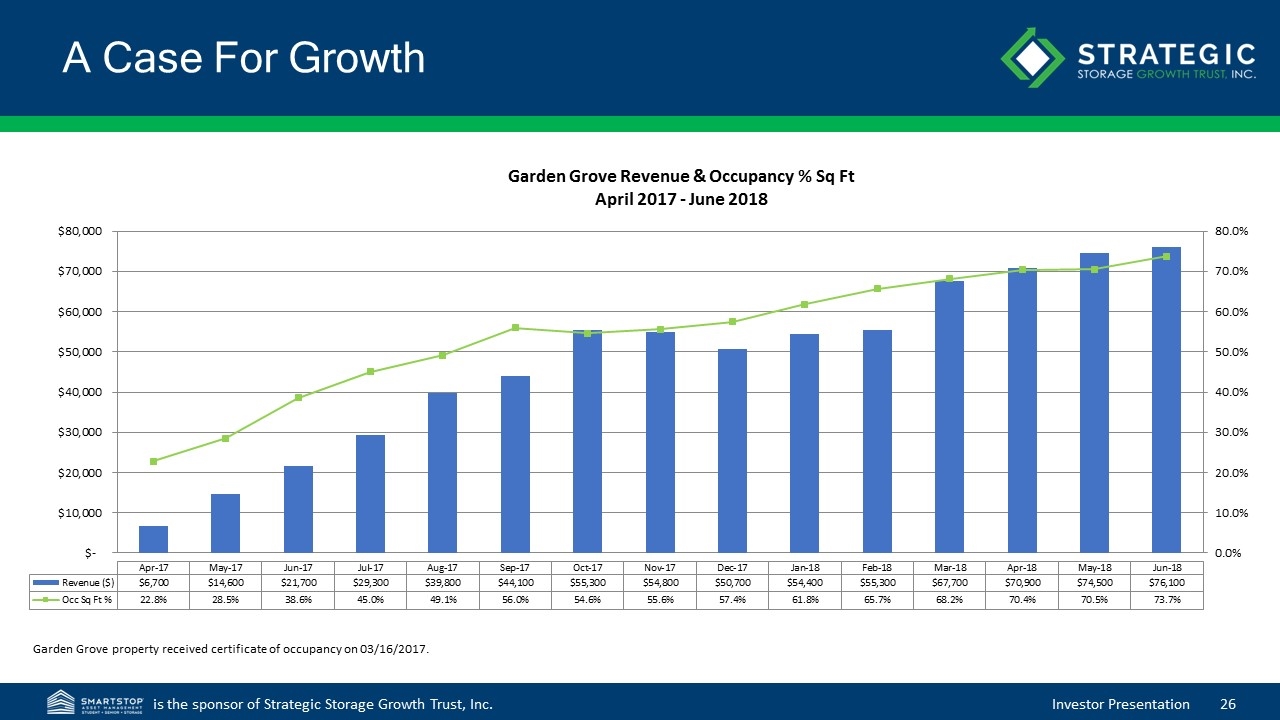
Task: Click the Sep-17 occupancy line marker
Action: click(515, 328)
